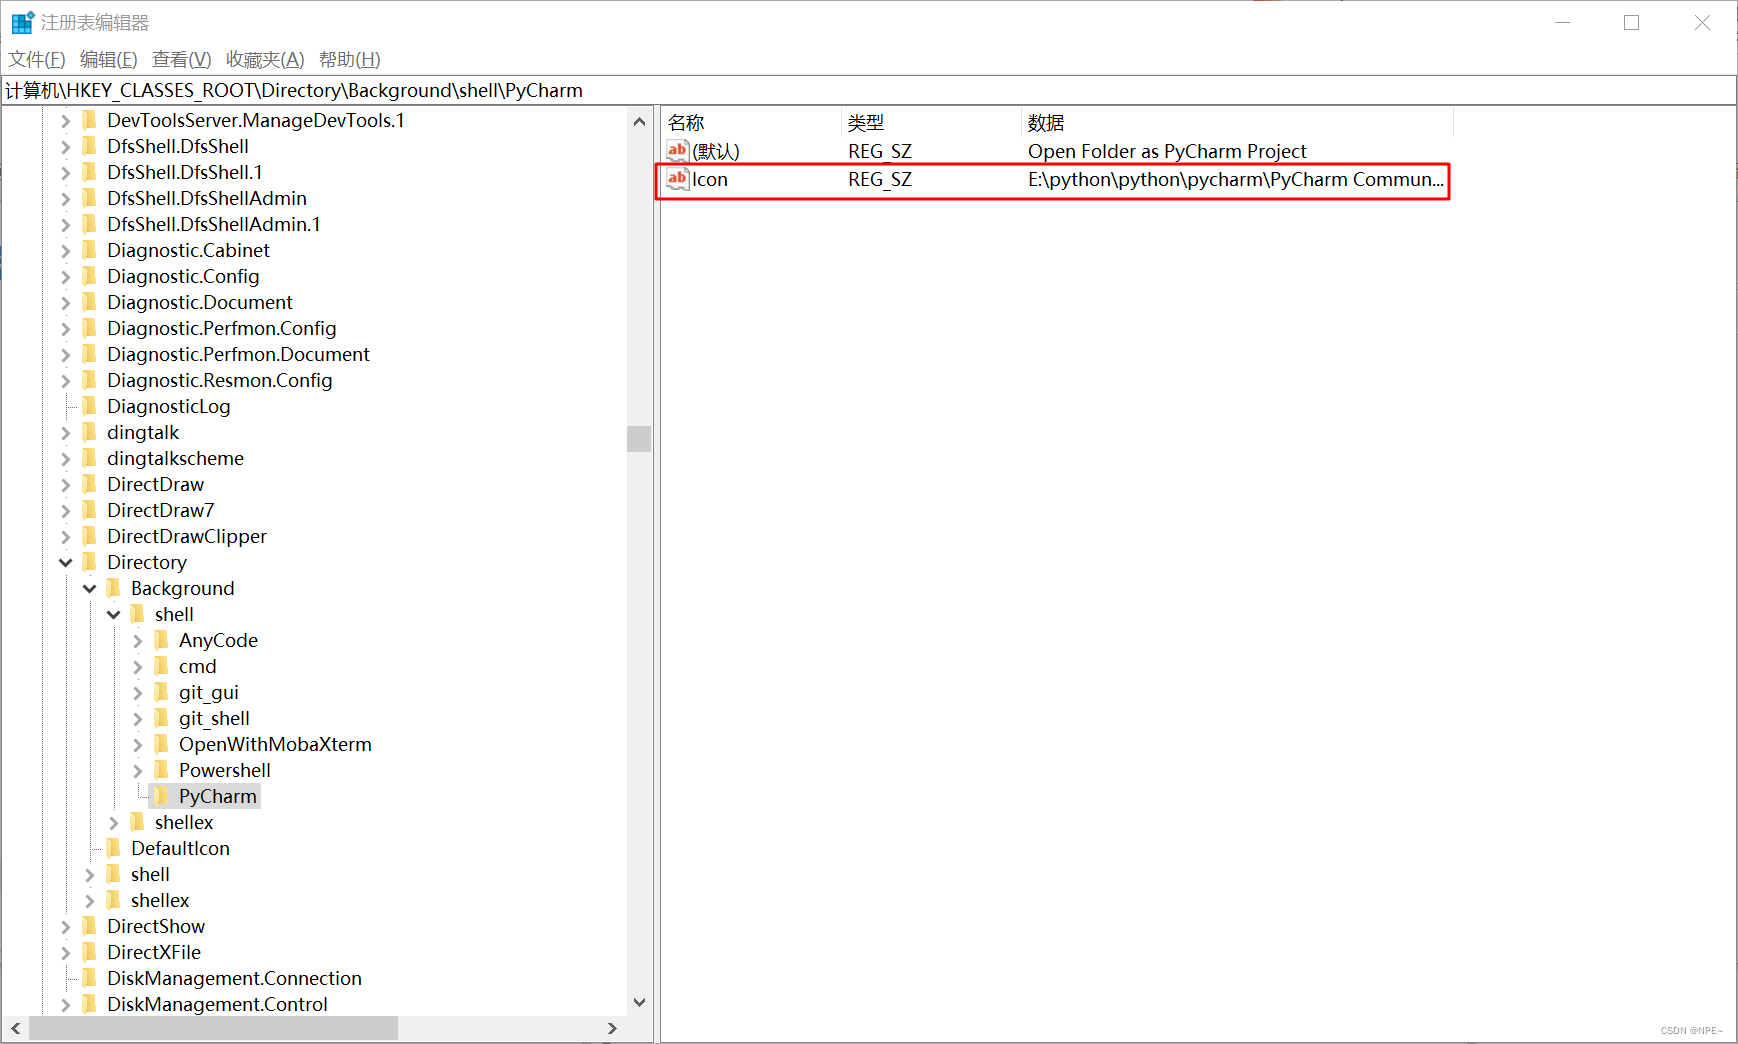Maximize the Registry Editor window
The width and height of the screenshot is (1738, 1044).
point(1631,22)
